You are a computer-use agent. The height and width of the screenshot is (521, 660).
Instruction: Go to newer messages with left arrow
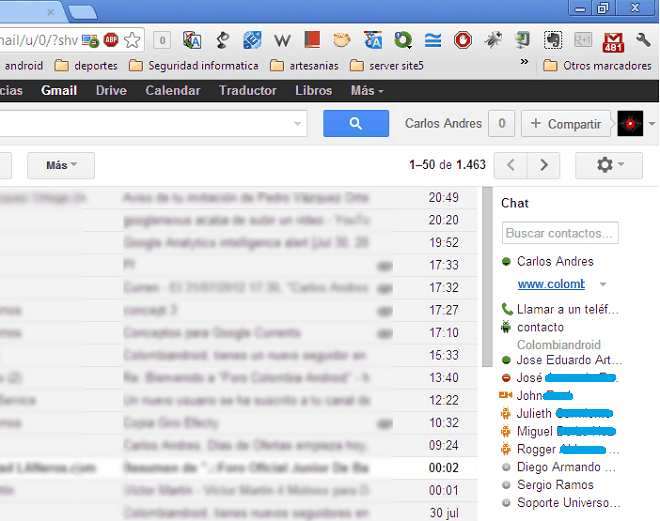(x=511, y=165)
